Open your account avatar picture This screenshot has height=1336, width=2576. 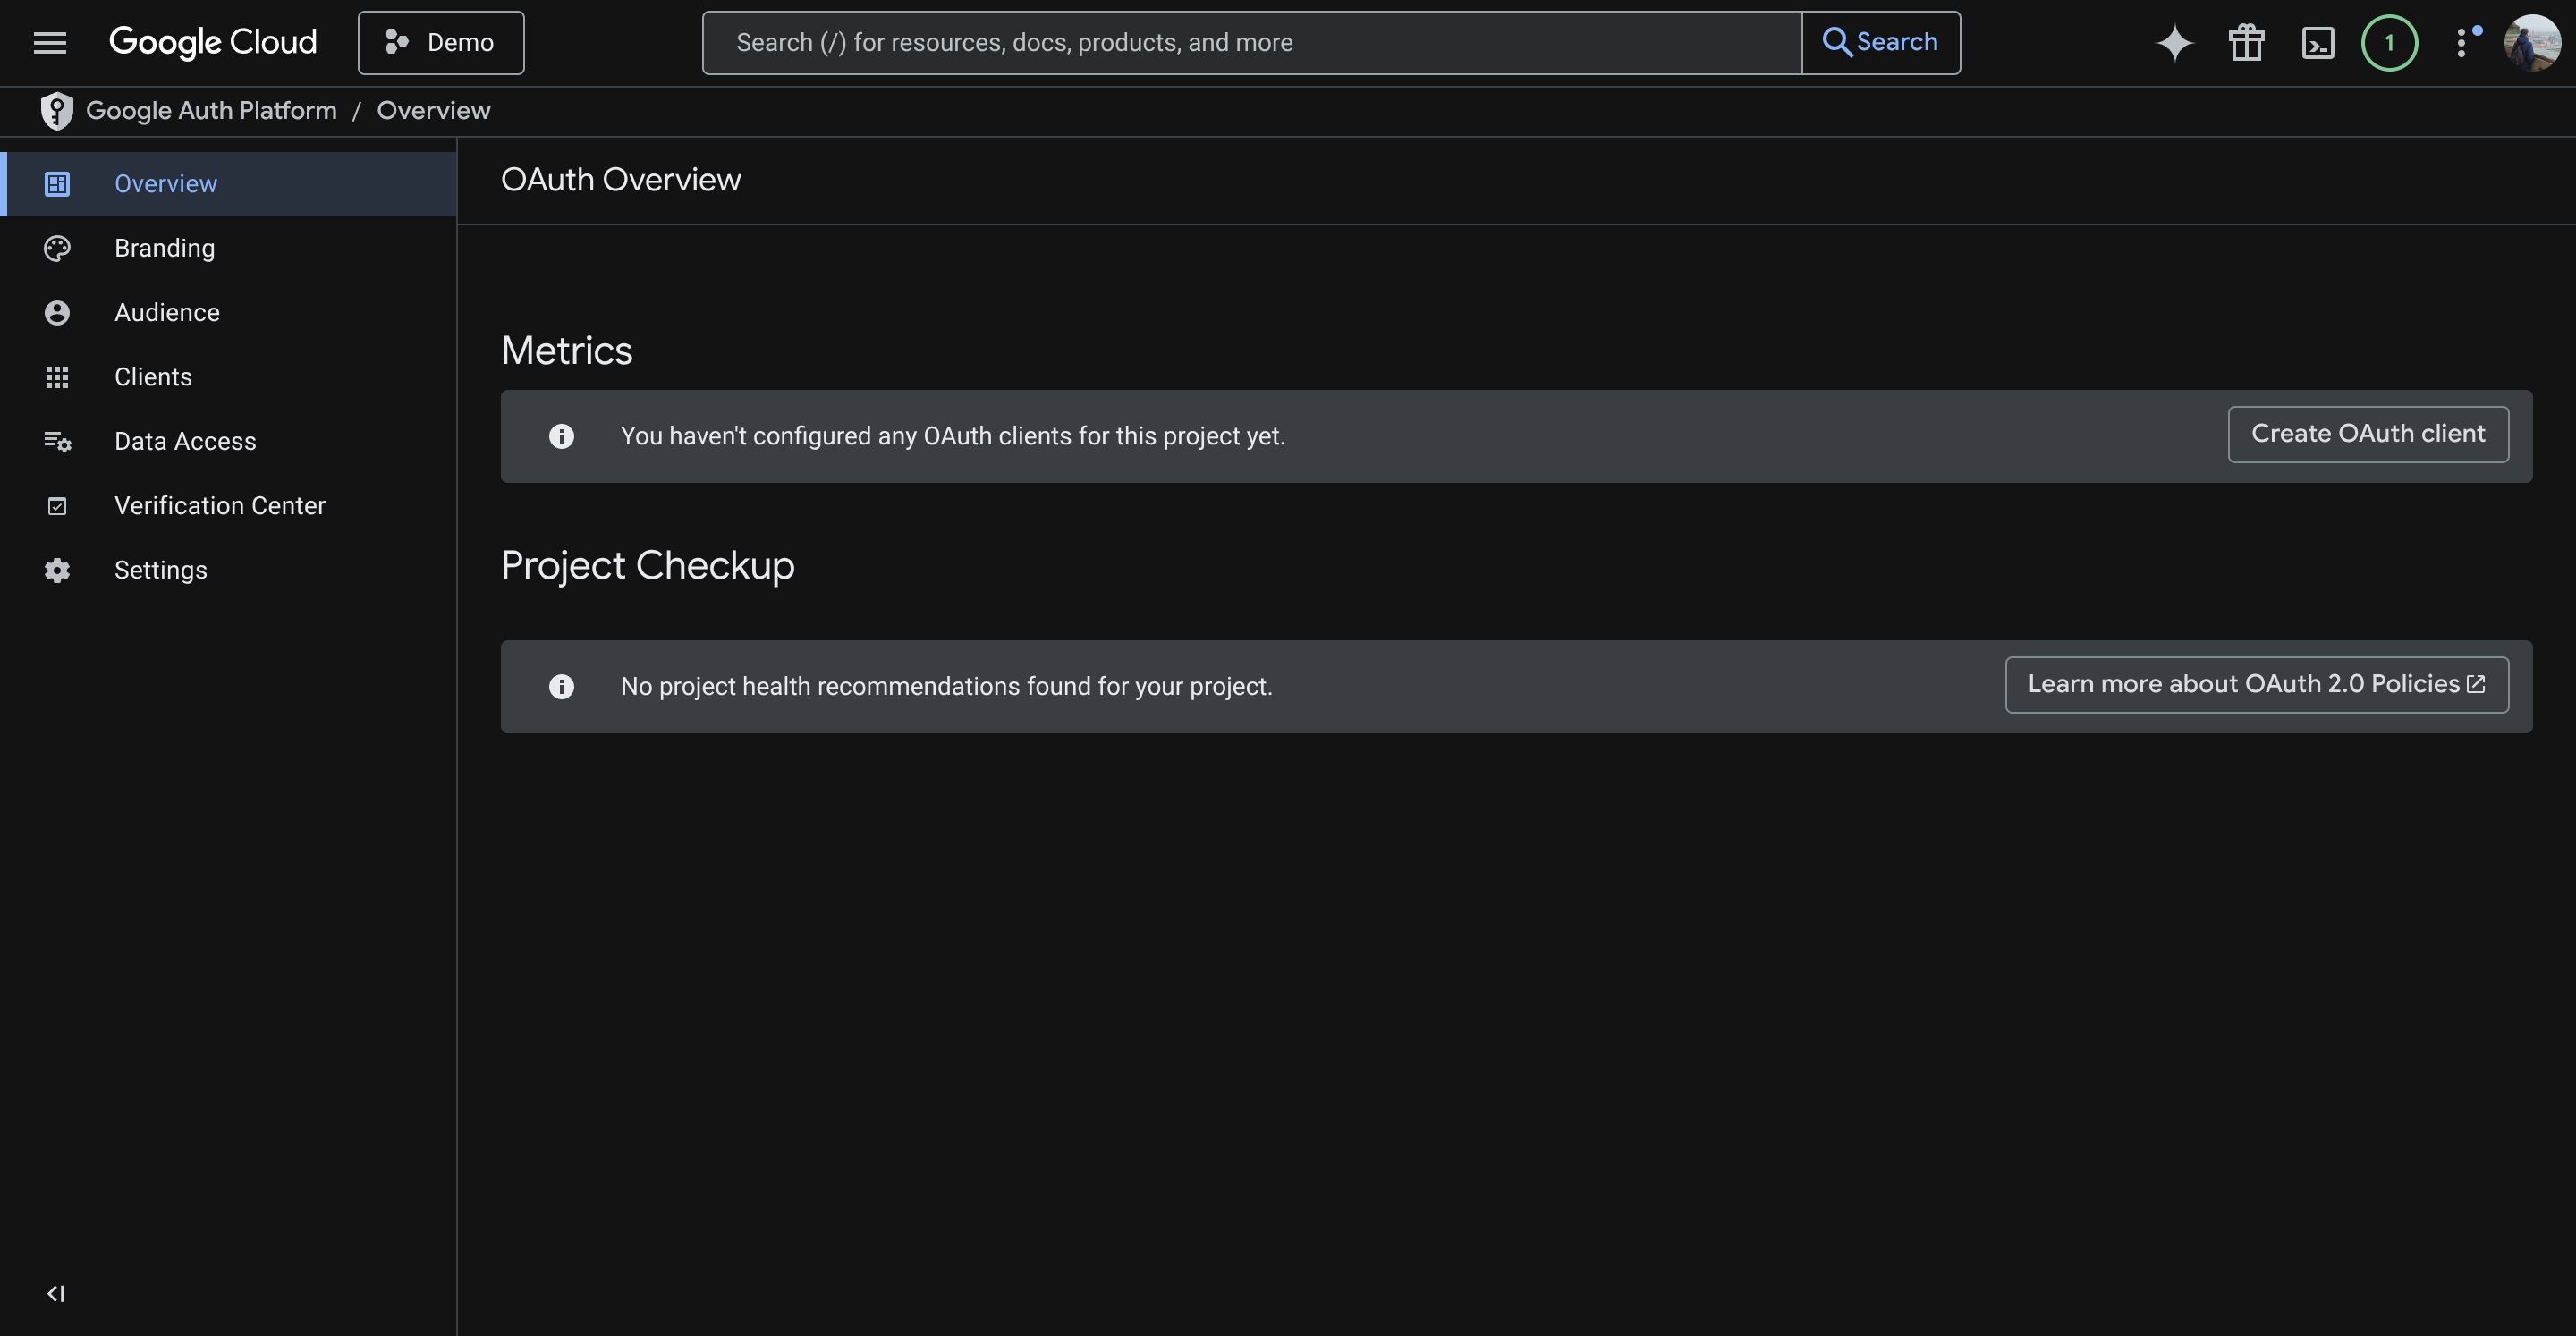tap(2535, 42)
